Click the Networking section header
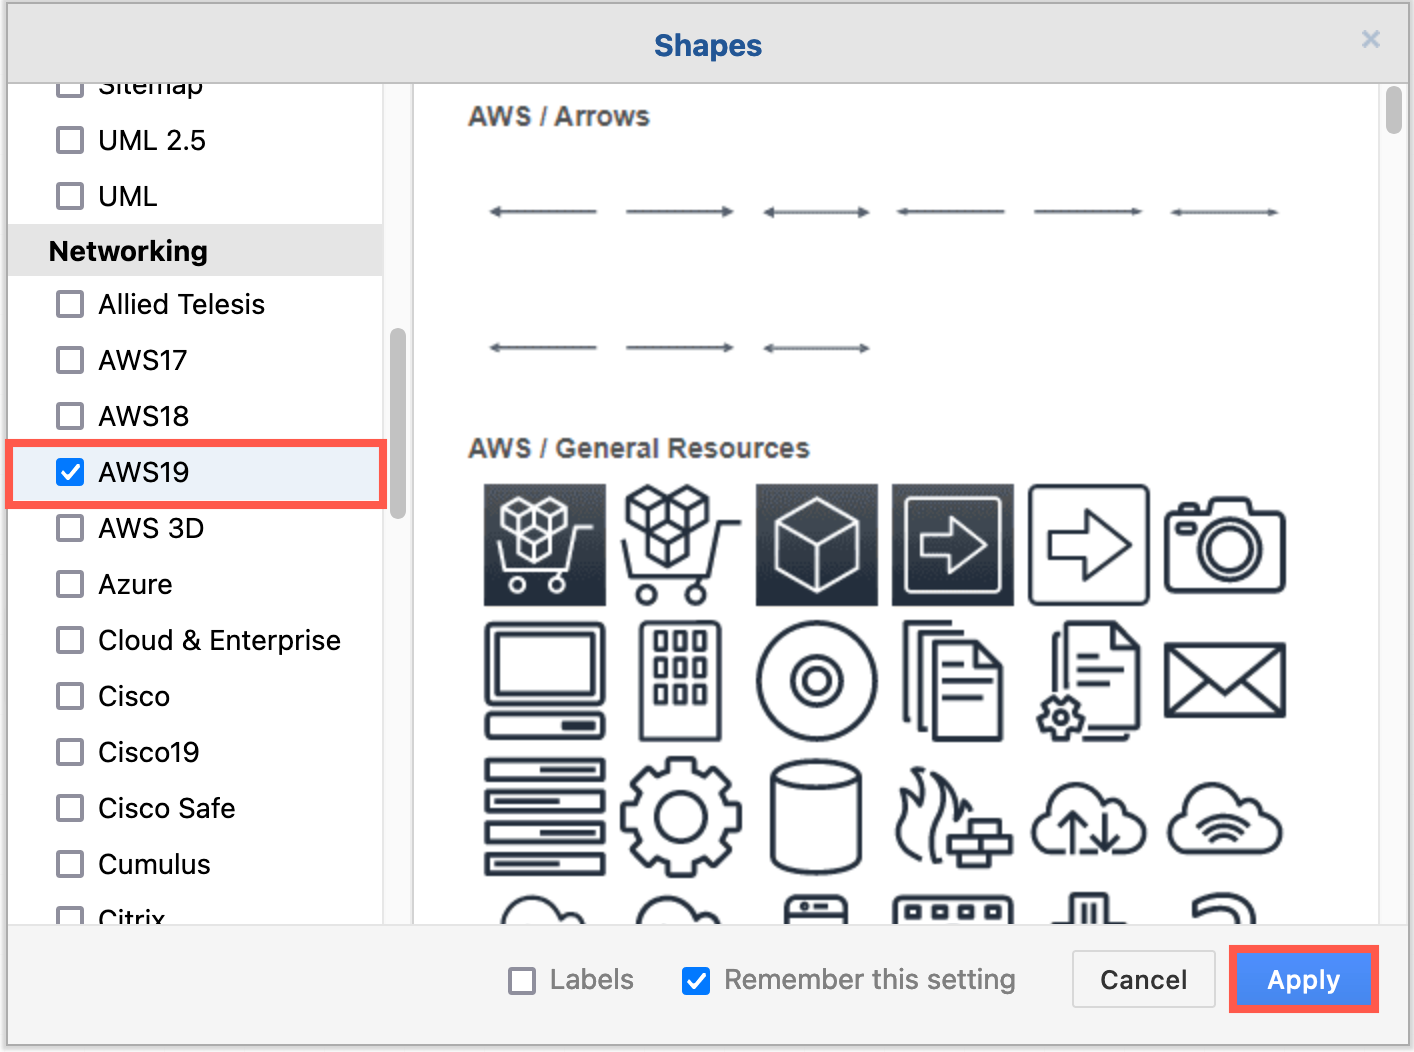1414x1052 pixels. pyautogui.click(x=128, y=251)
